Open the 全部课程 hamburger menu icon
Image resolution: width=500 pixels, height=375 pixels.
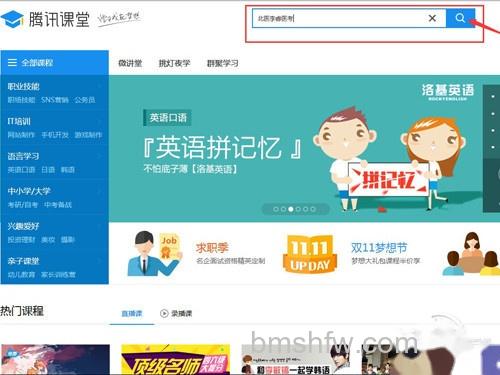[x=12, y=63]
